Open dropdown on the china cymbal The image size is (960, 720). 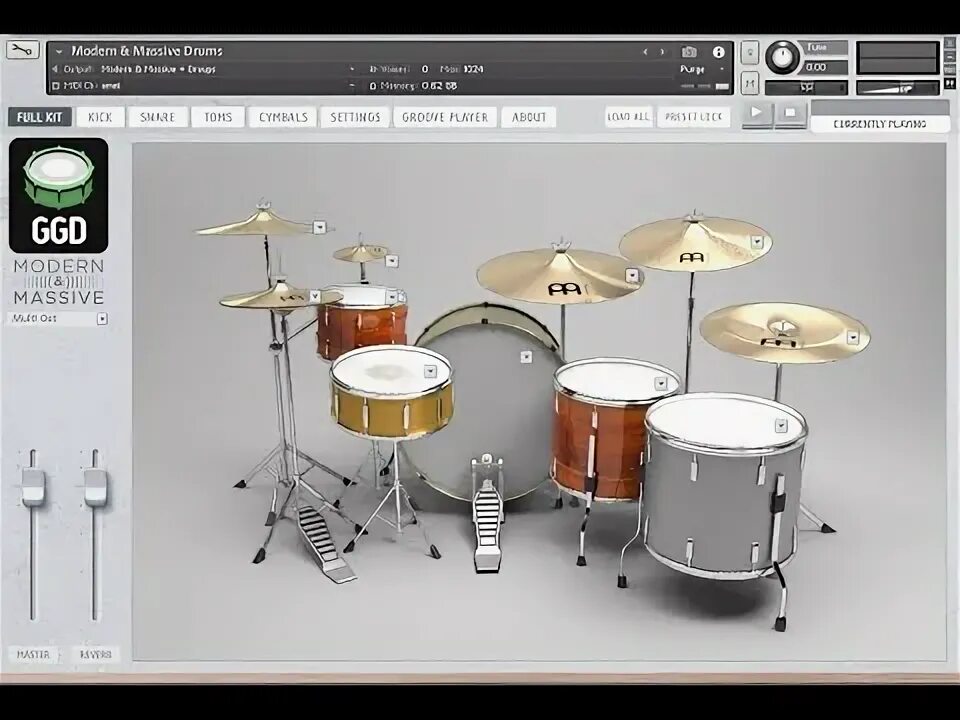[853, 337]
